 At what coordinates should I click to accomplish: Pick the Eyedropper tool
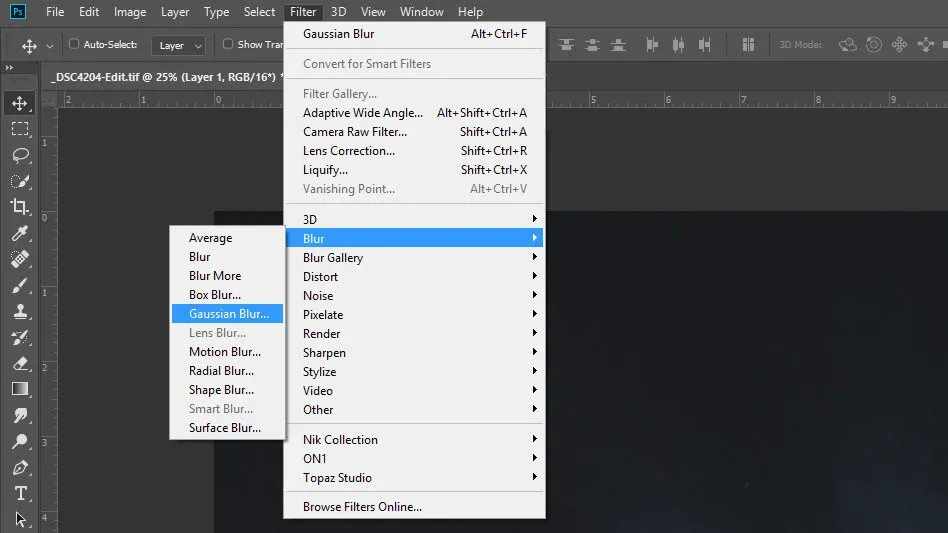click(20, 233)
